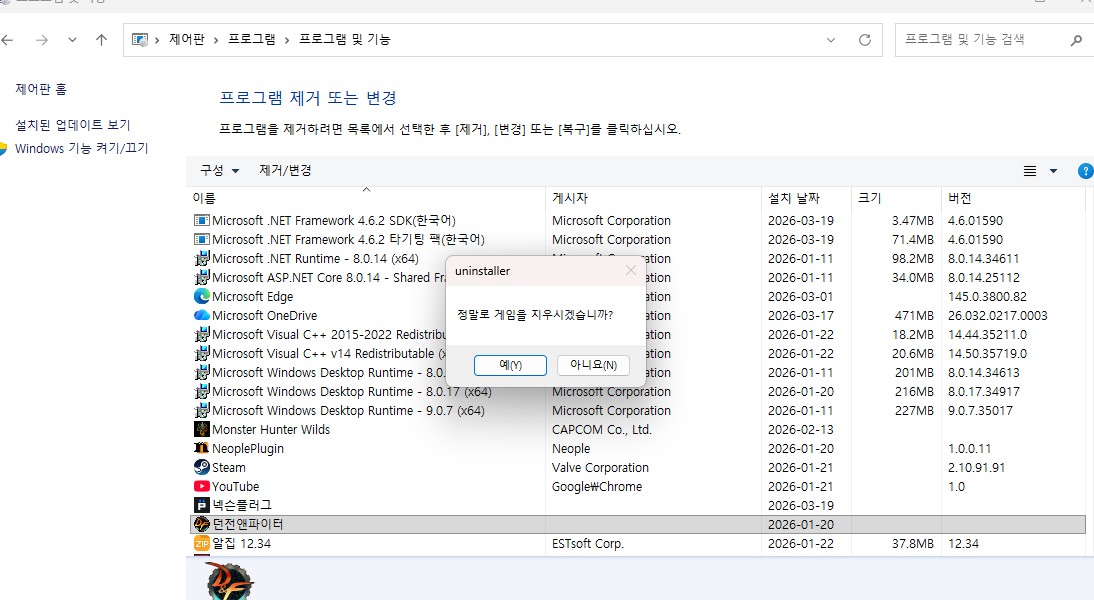Click the Steam app icon in list
The image size is (1094, 600).
tap(201, 467)
